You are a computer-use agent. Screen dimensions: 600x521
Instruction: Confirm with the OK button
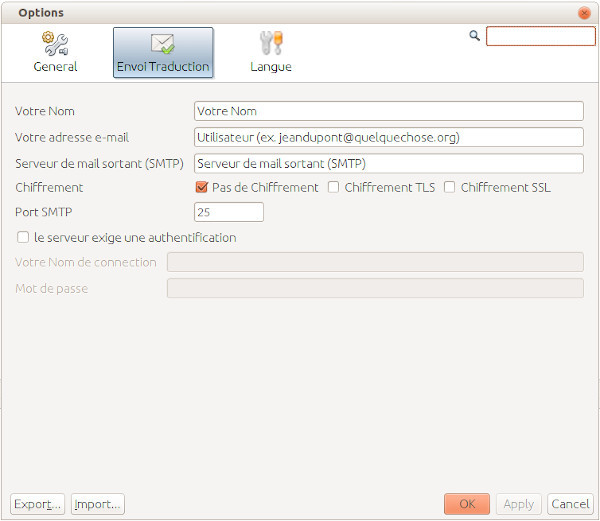[467, 504]
